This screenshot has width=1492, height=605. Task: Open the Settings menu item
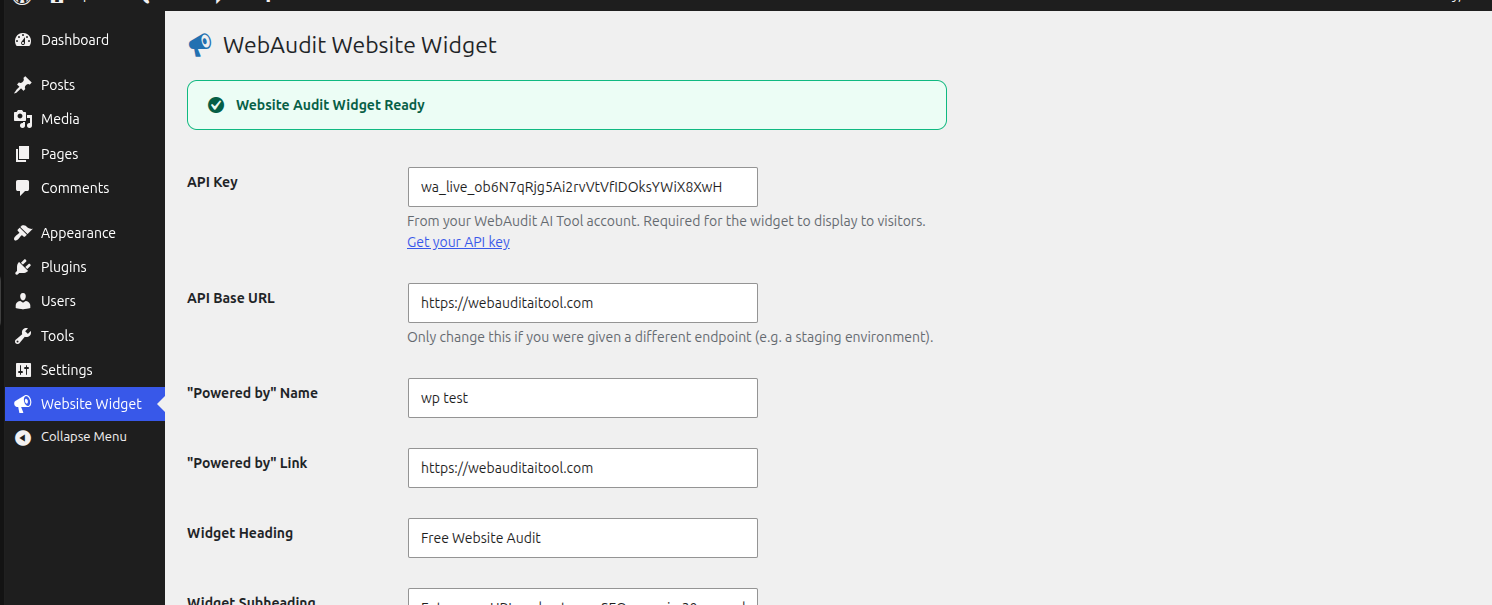tap(85, 370)
